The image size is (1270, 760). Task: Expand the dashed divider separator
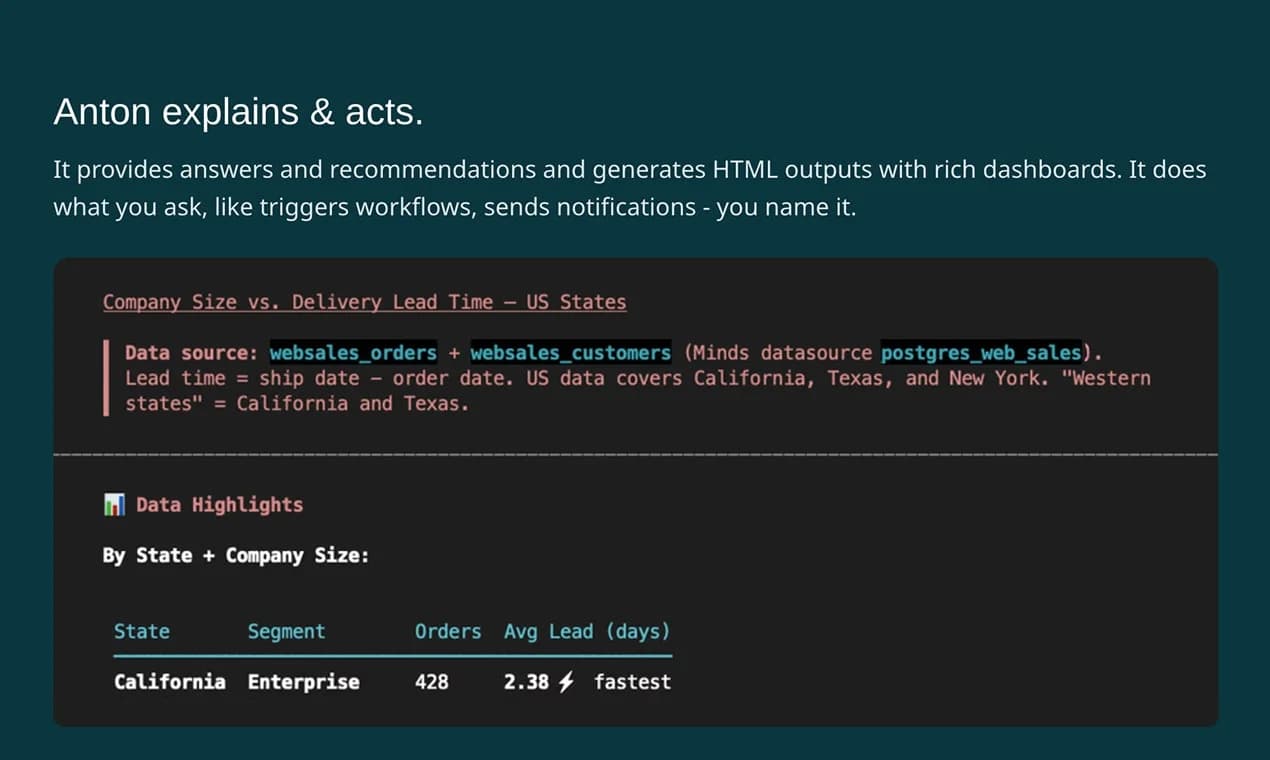635,453
